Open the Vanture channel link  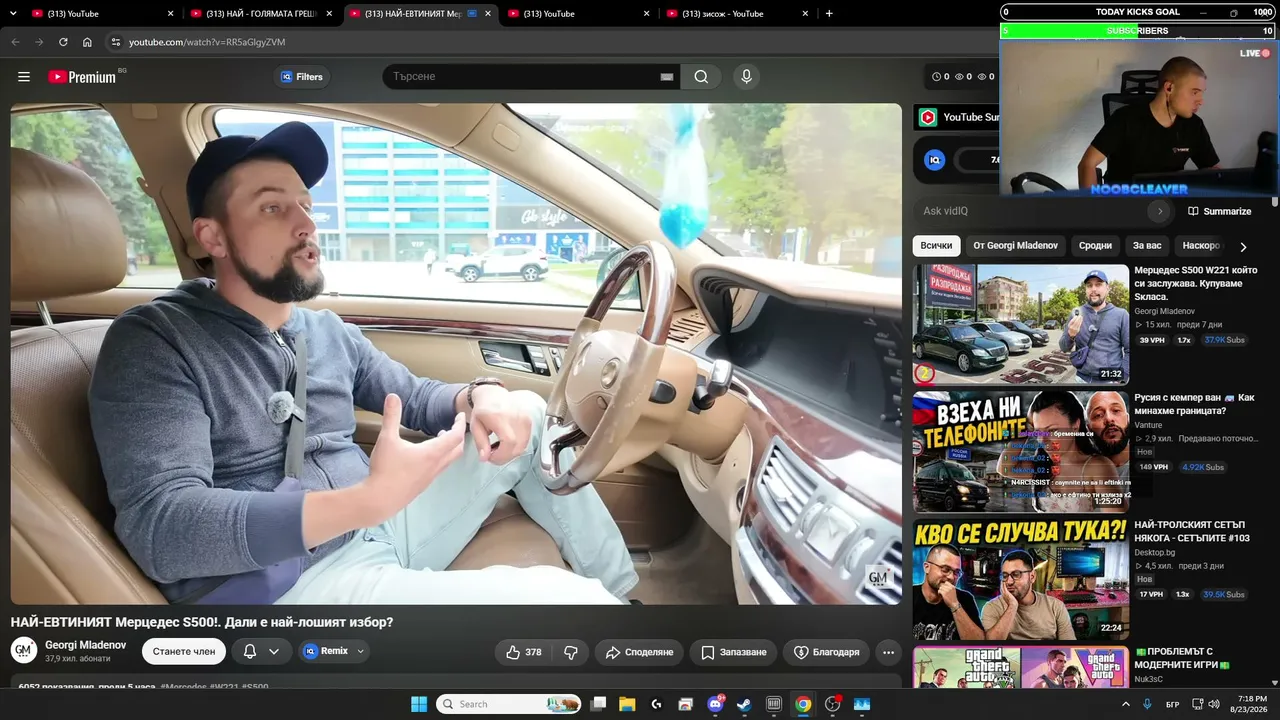coord(1148,425)
